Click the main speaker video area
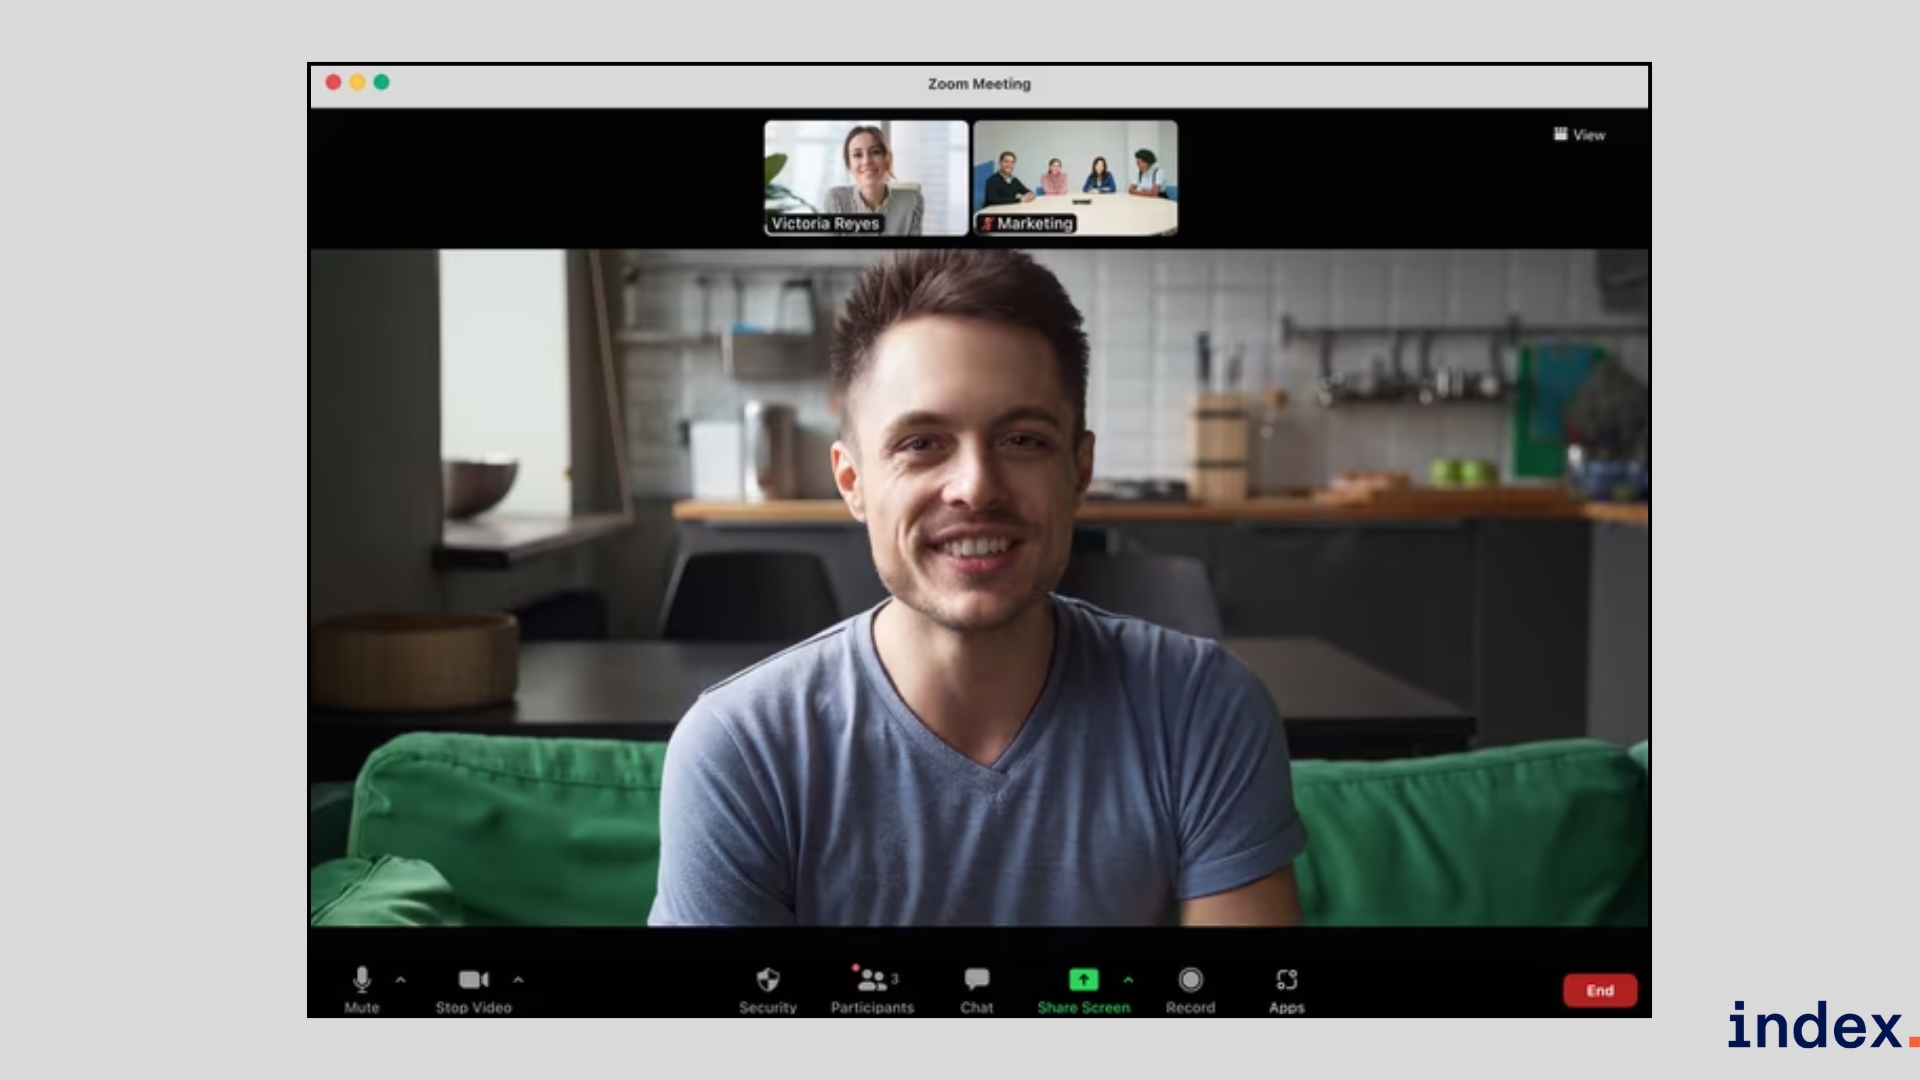Screen dimensions: 1920x1080 (x=980, y=590)
